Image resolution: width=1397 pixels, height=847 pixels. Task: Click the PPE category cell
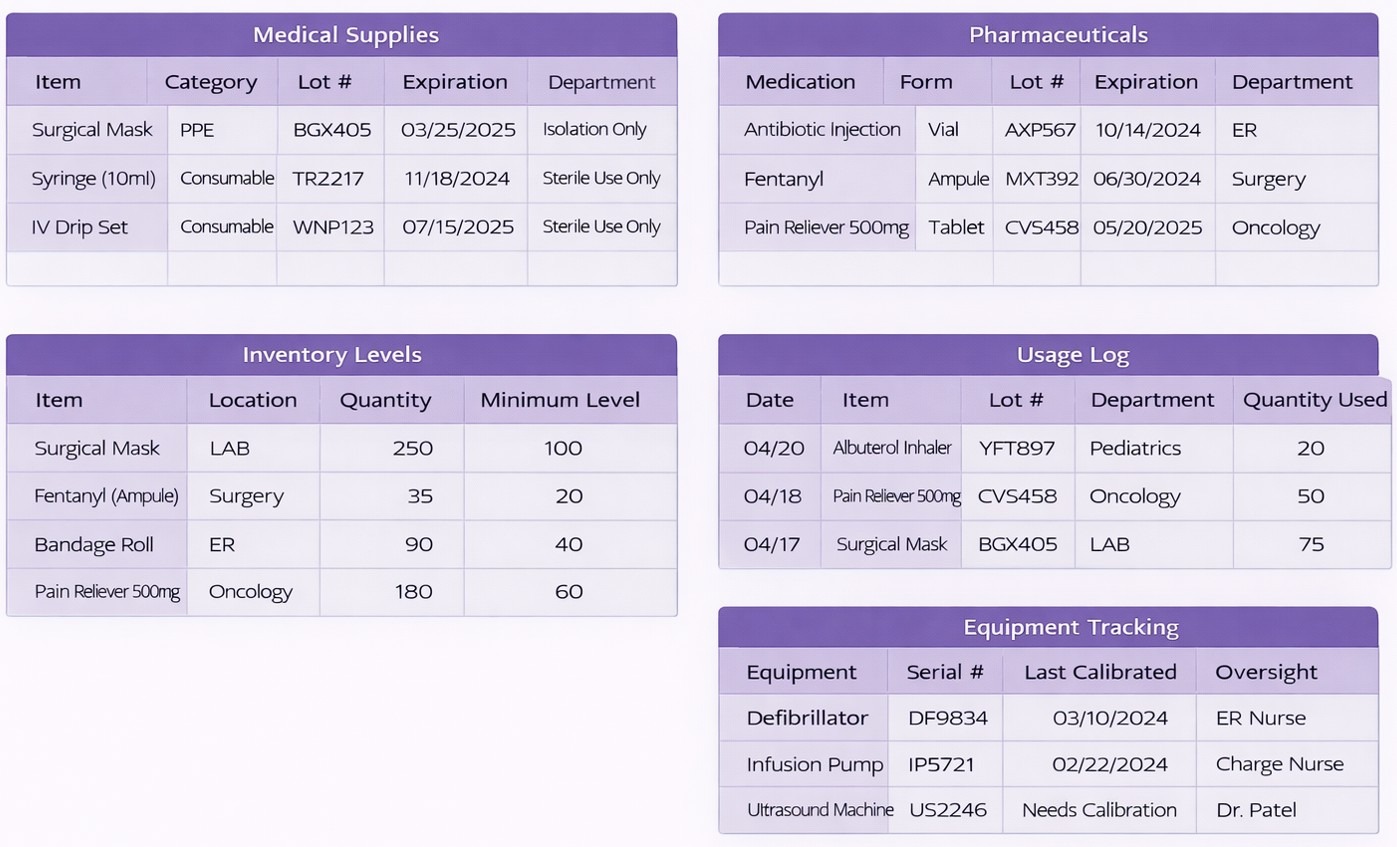pyautogui.click(x=197, y=130)
